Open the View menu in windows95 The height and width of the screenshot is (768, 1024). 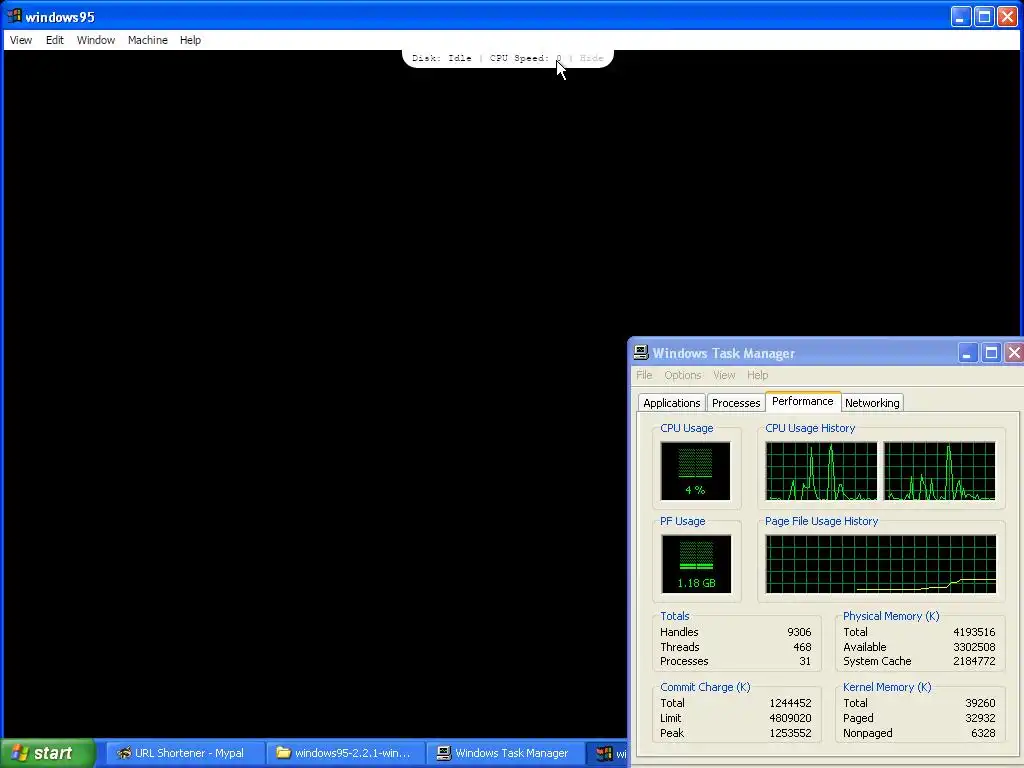click(x=21, y=40)
